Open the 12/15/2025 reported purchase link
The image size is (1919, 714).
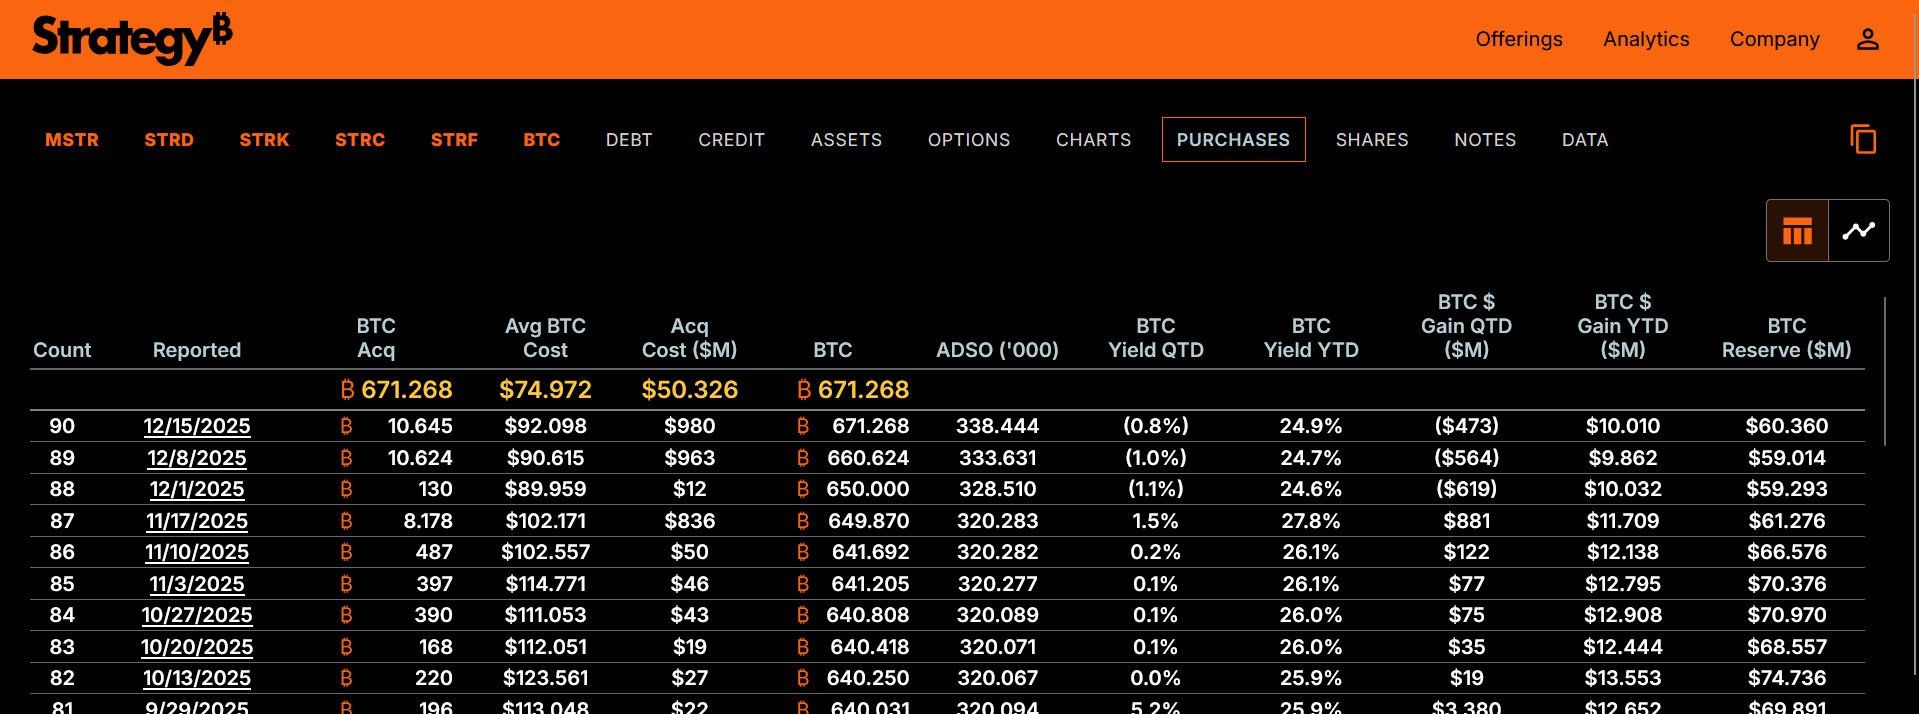pos(197,426)
